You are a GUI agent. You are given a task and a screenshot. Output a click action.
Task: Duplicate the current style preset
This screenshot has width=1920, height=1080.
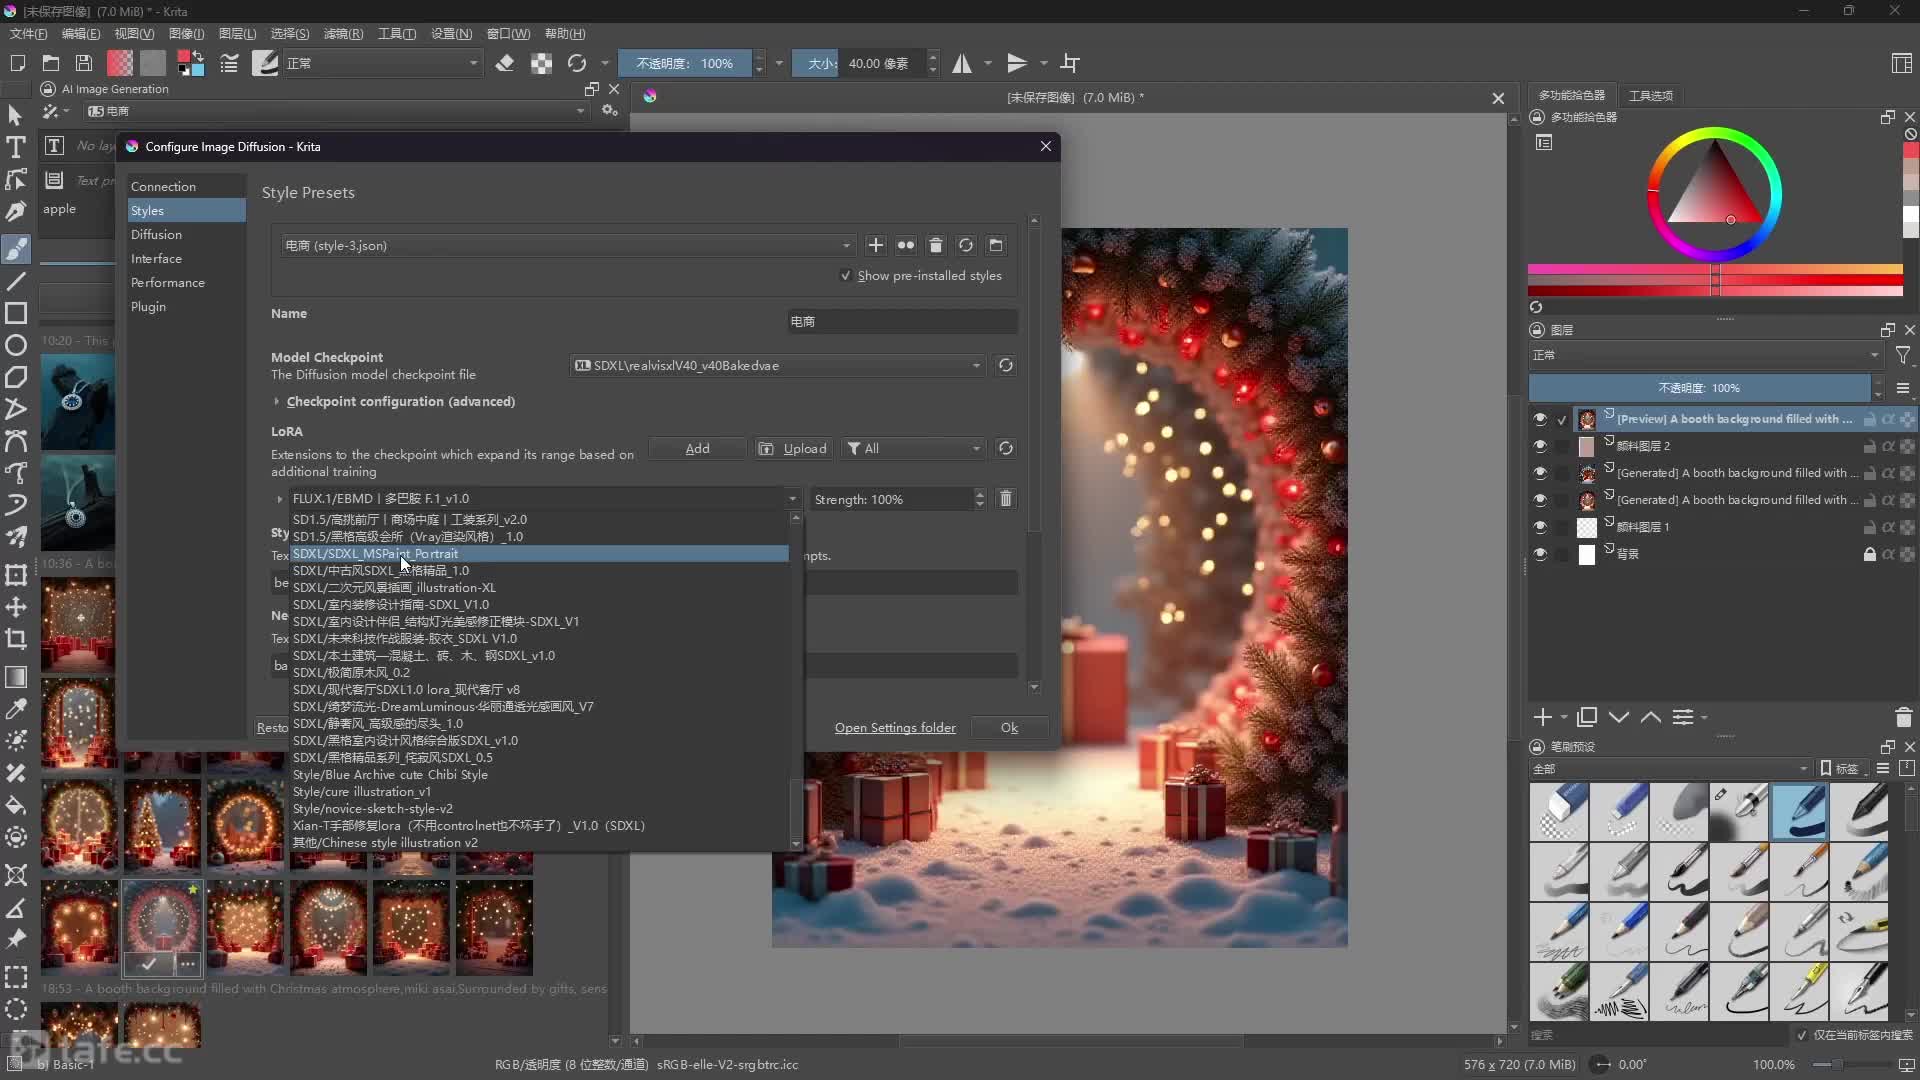point(906,245)
